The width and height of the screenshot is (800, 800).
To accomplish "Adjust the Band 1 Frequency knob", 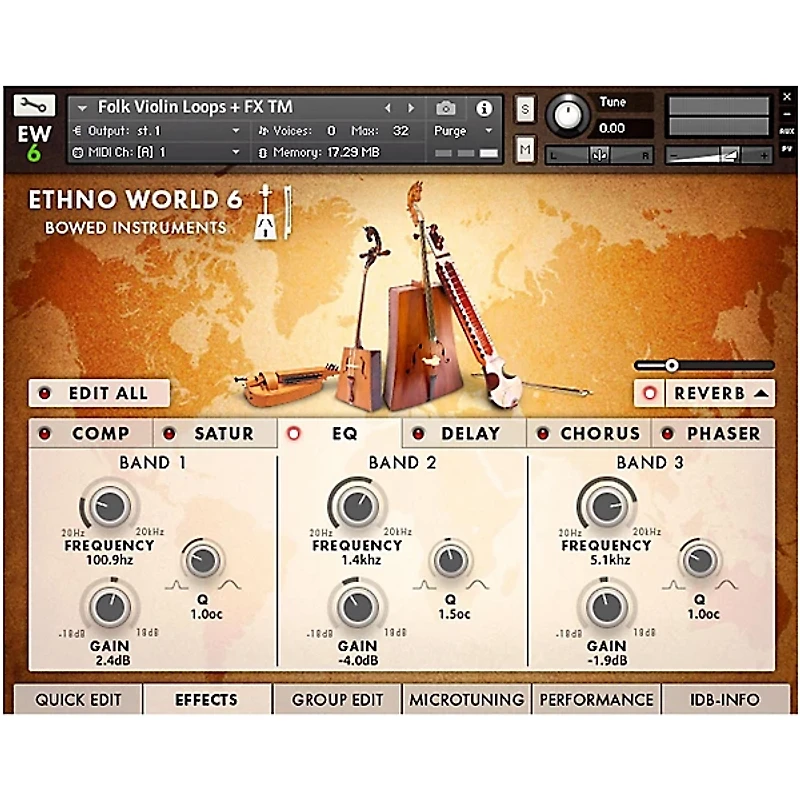I will click(108, 505).
